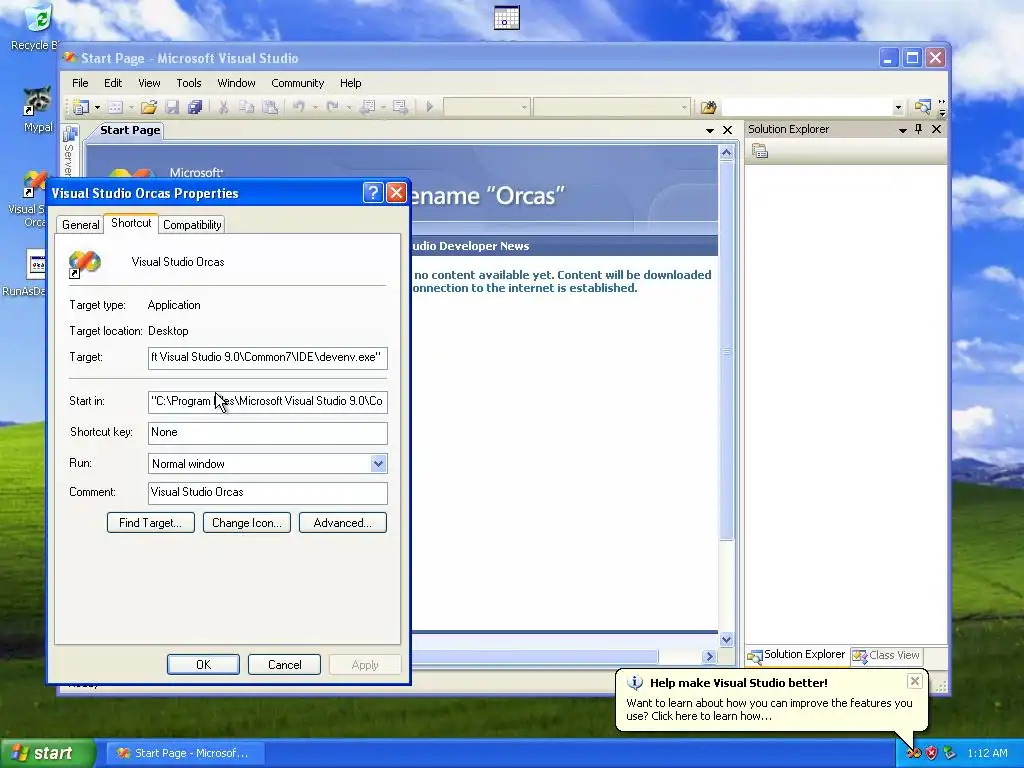Click the Shortcut key field showing None
This screenshot has height=768, width=1024.
pos(268,432)
